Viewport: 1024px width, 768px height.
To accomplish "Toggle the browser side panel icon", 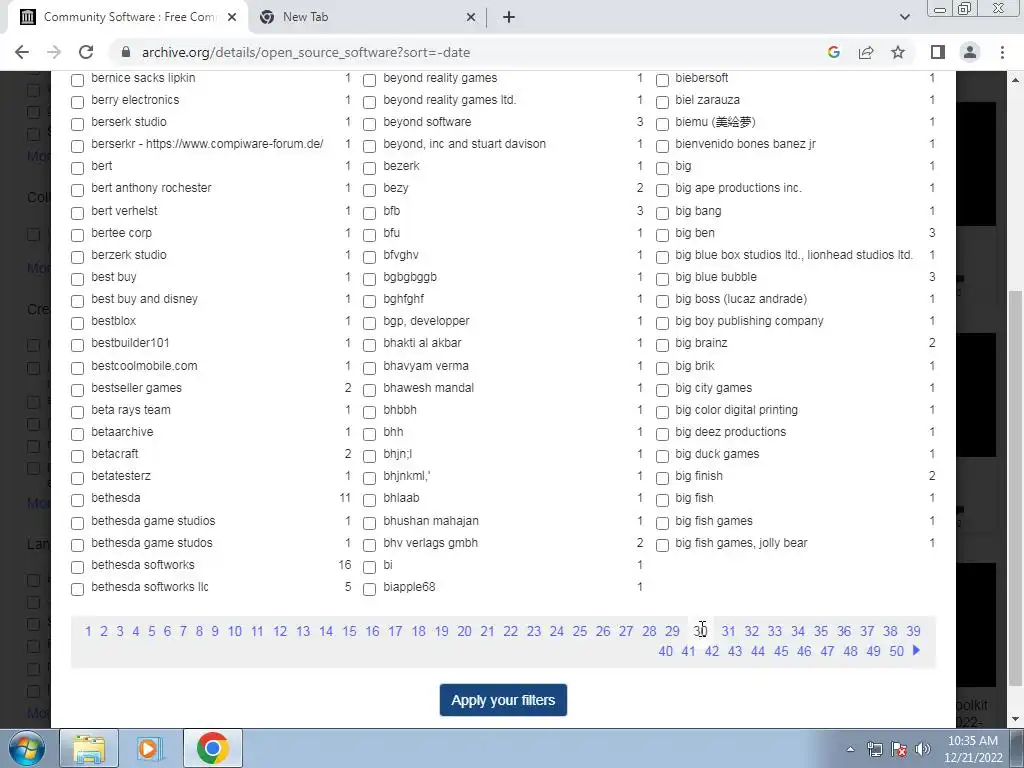I will pos(938,52).
